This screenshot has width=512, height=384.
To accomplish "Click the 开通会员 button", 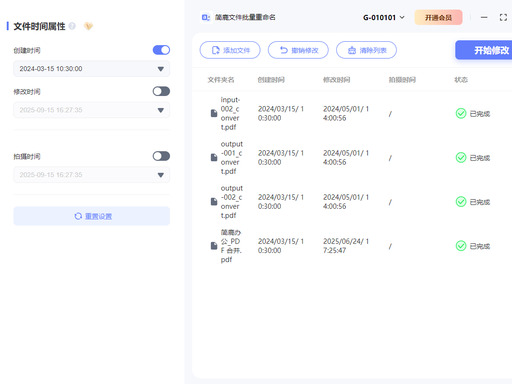I will tap(438, 17).
